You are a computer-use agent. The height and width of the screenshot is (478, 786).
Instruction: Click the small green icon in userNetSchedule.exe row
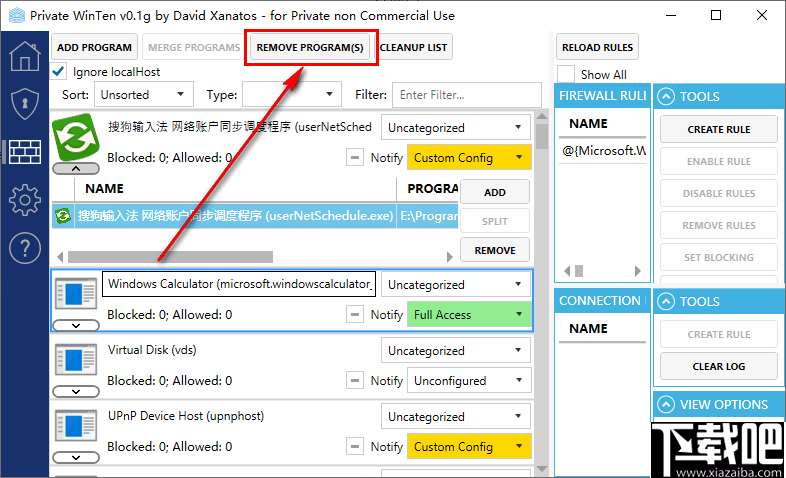tap(63, 216)
